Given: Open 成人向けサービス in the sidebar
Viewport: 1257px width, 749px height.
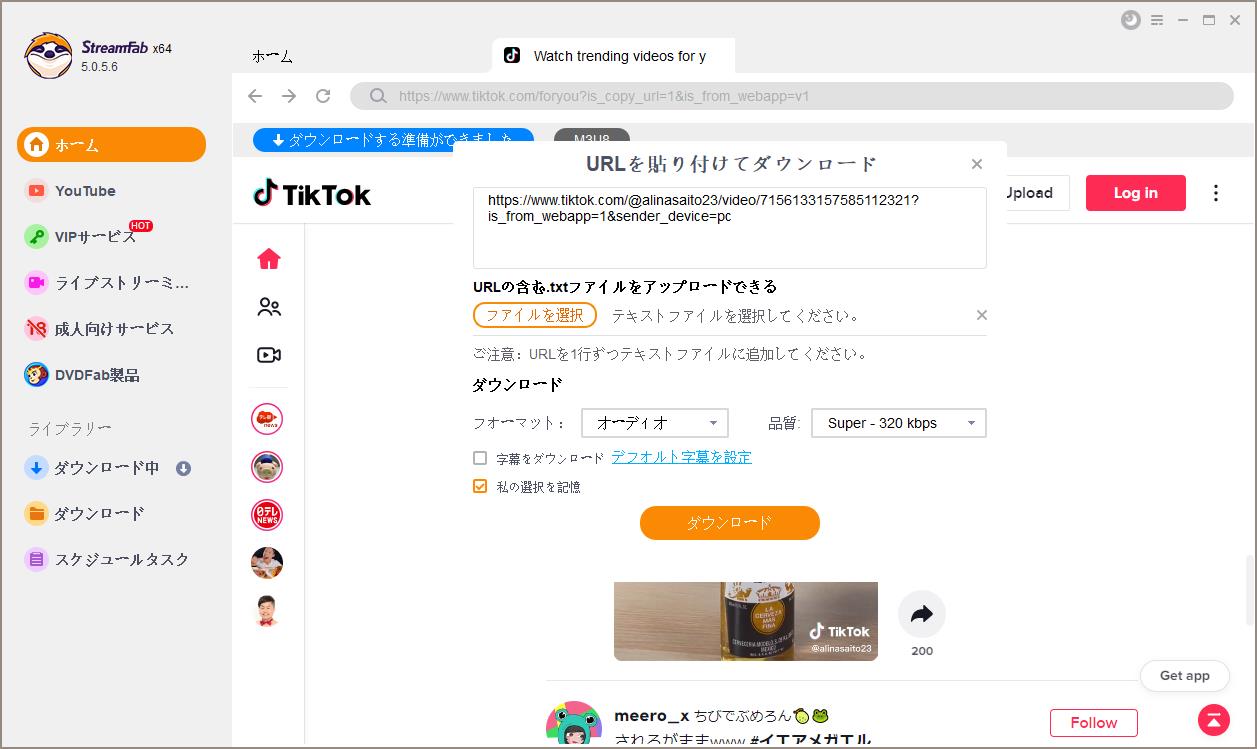Looking at the screenshot, I should tap(100, 328).
